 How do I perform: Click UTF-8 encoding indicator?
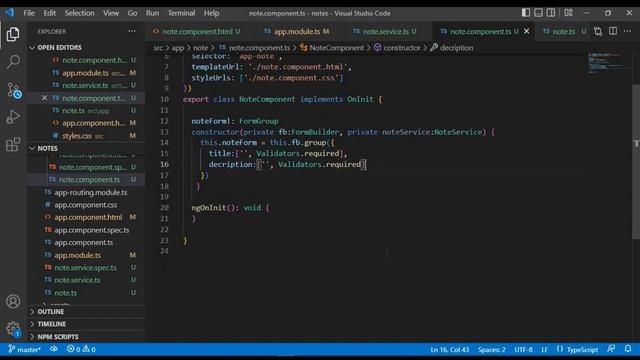523,349
